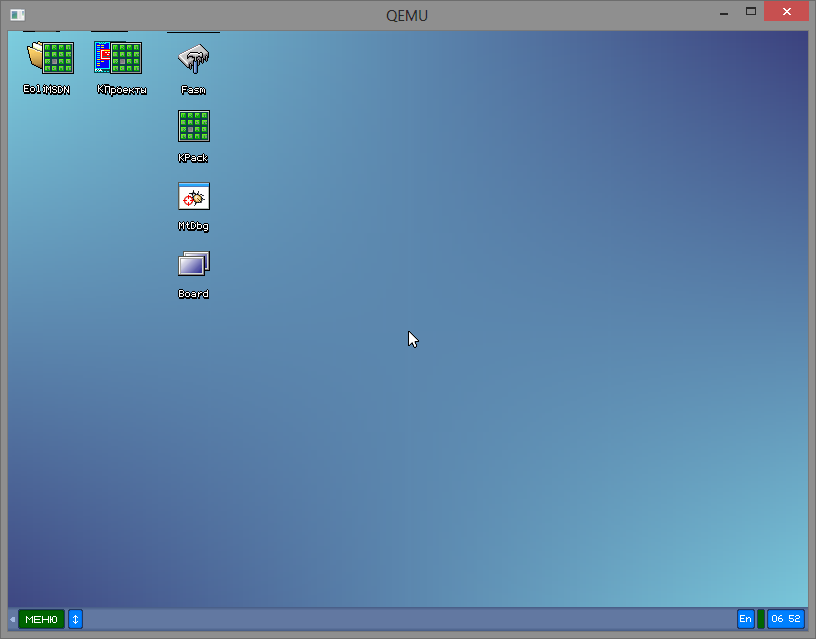Launch the MtDbg debugger bug icon
816x639 pixels.
click(x=193, y=196)
